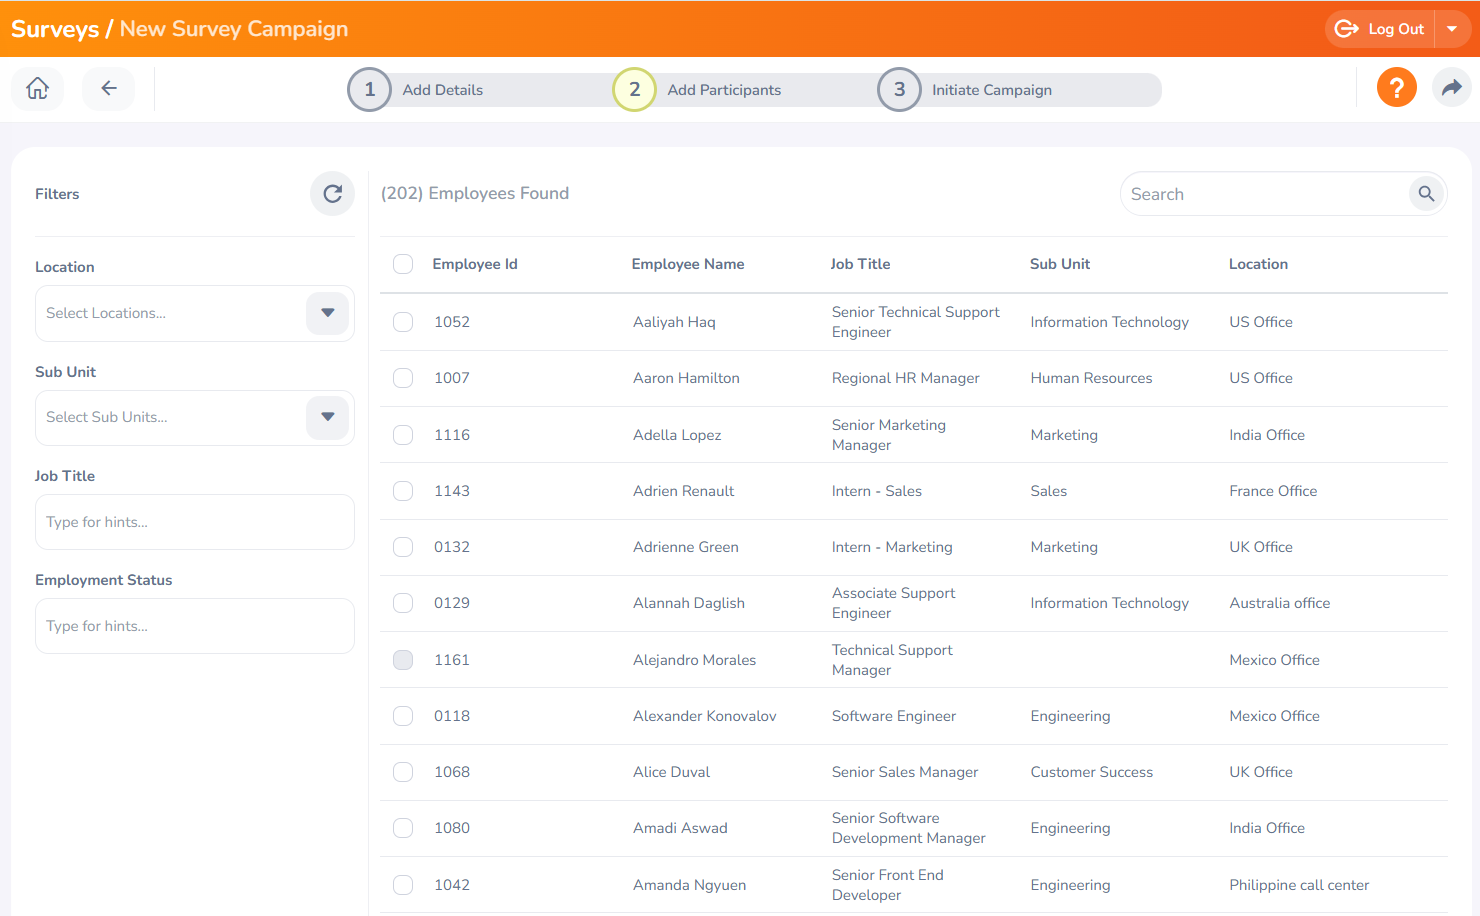1480x916 pixels.
Task: Click the name Alejandro Morales
Action: tap(695, 660)
